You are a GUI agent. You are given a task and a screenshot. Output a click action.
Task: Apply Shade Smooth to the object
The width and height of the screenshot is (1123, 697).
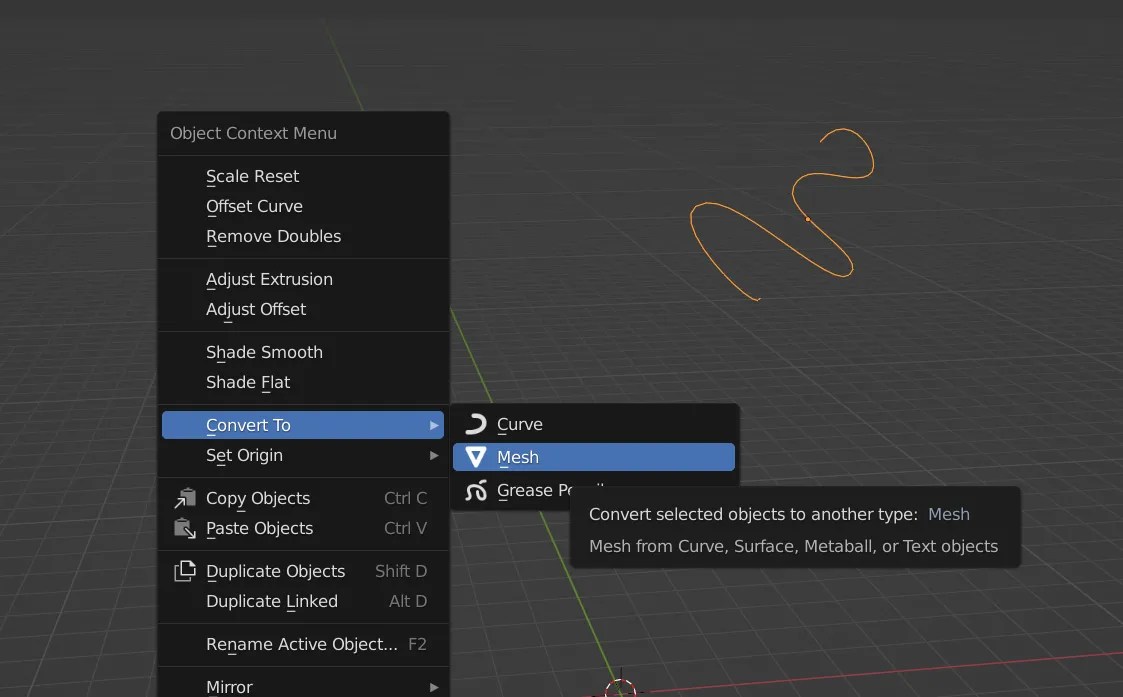coord(263,352)
